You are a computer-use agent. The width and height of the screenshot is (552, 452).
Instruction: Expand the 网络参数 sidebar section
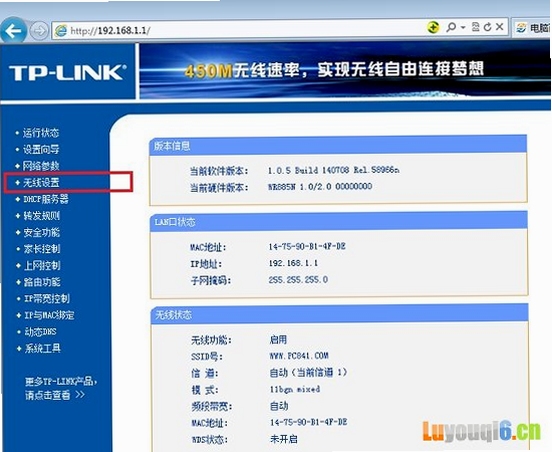(x=41, y=166)
